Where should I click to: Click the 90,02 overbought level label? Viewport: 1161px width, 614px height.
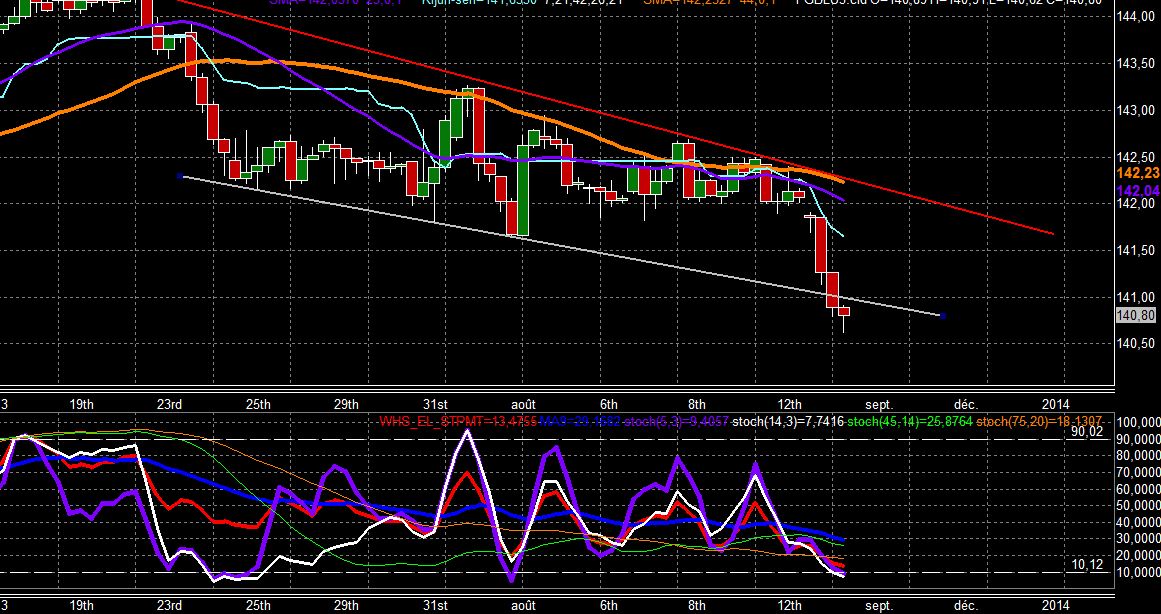coord(1088,431)
